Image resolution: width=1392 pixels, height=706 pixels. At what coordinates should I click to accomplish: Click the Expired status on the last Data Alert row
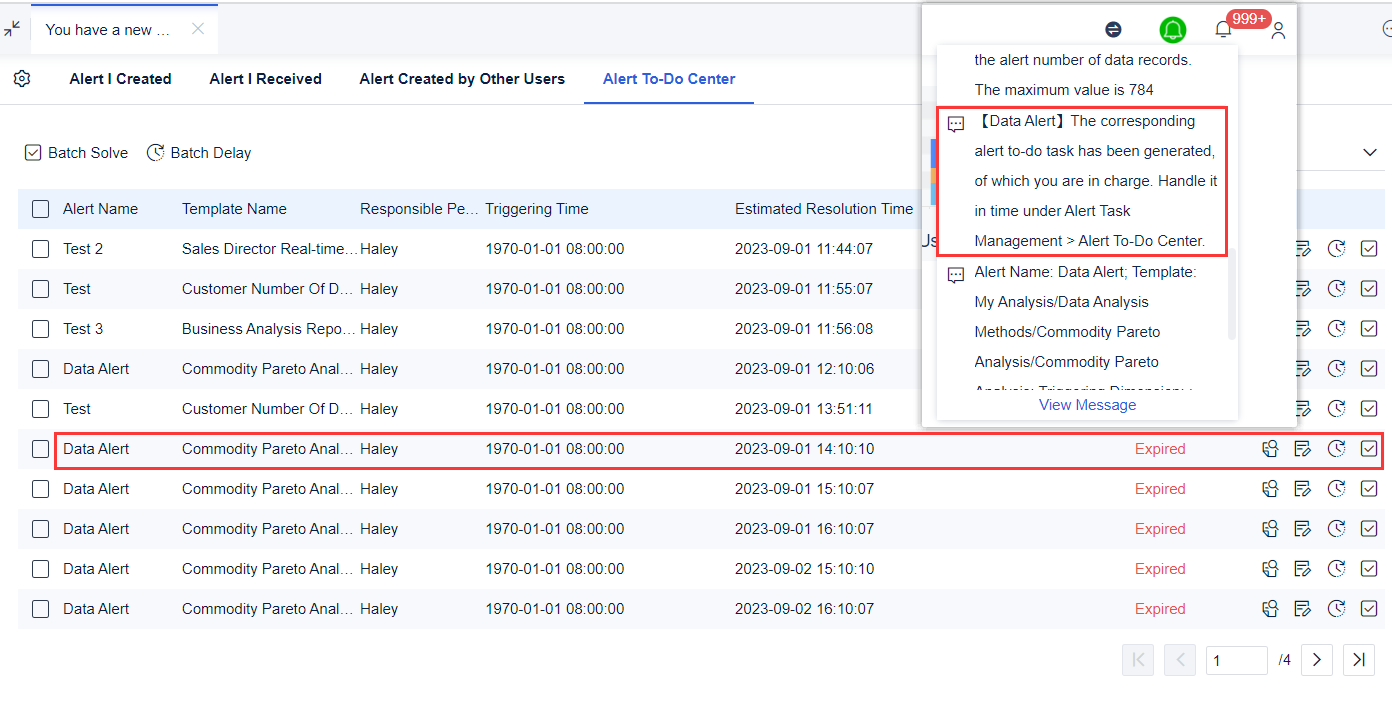pyautogui.click(x=1160, y=608)
